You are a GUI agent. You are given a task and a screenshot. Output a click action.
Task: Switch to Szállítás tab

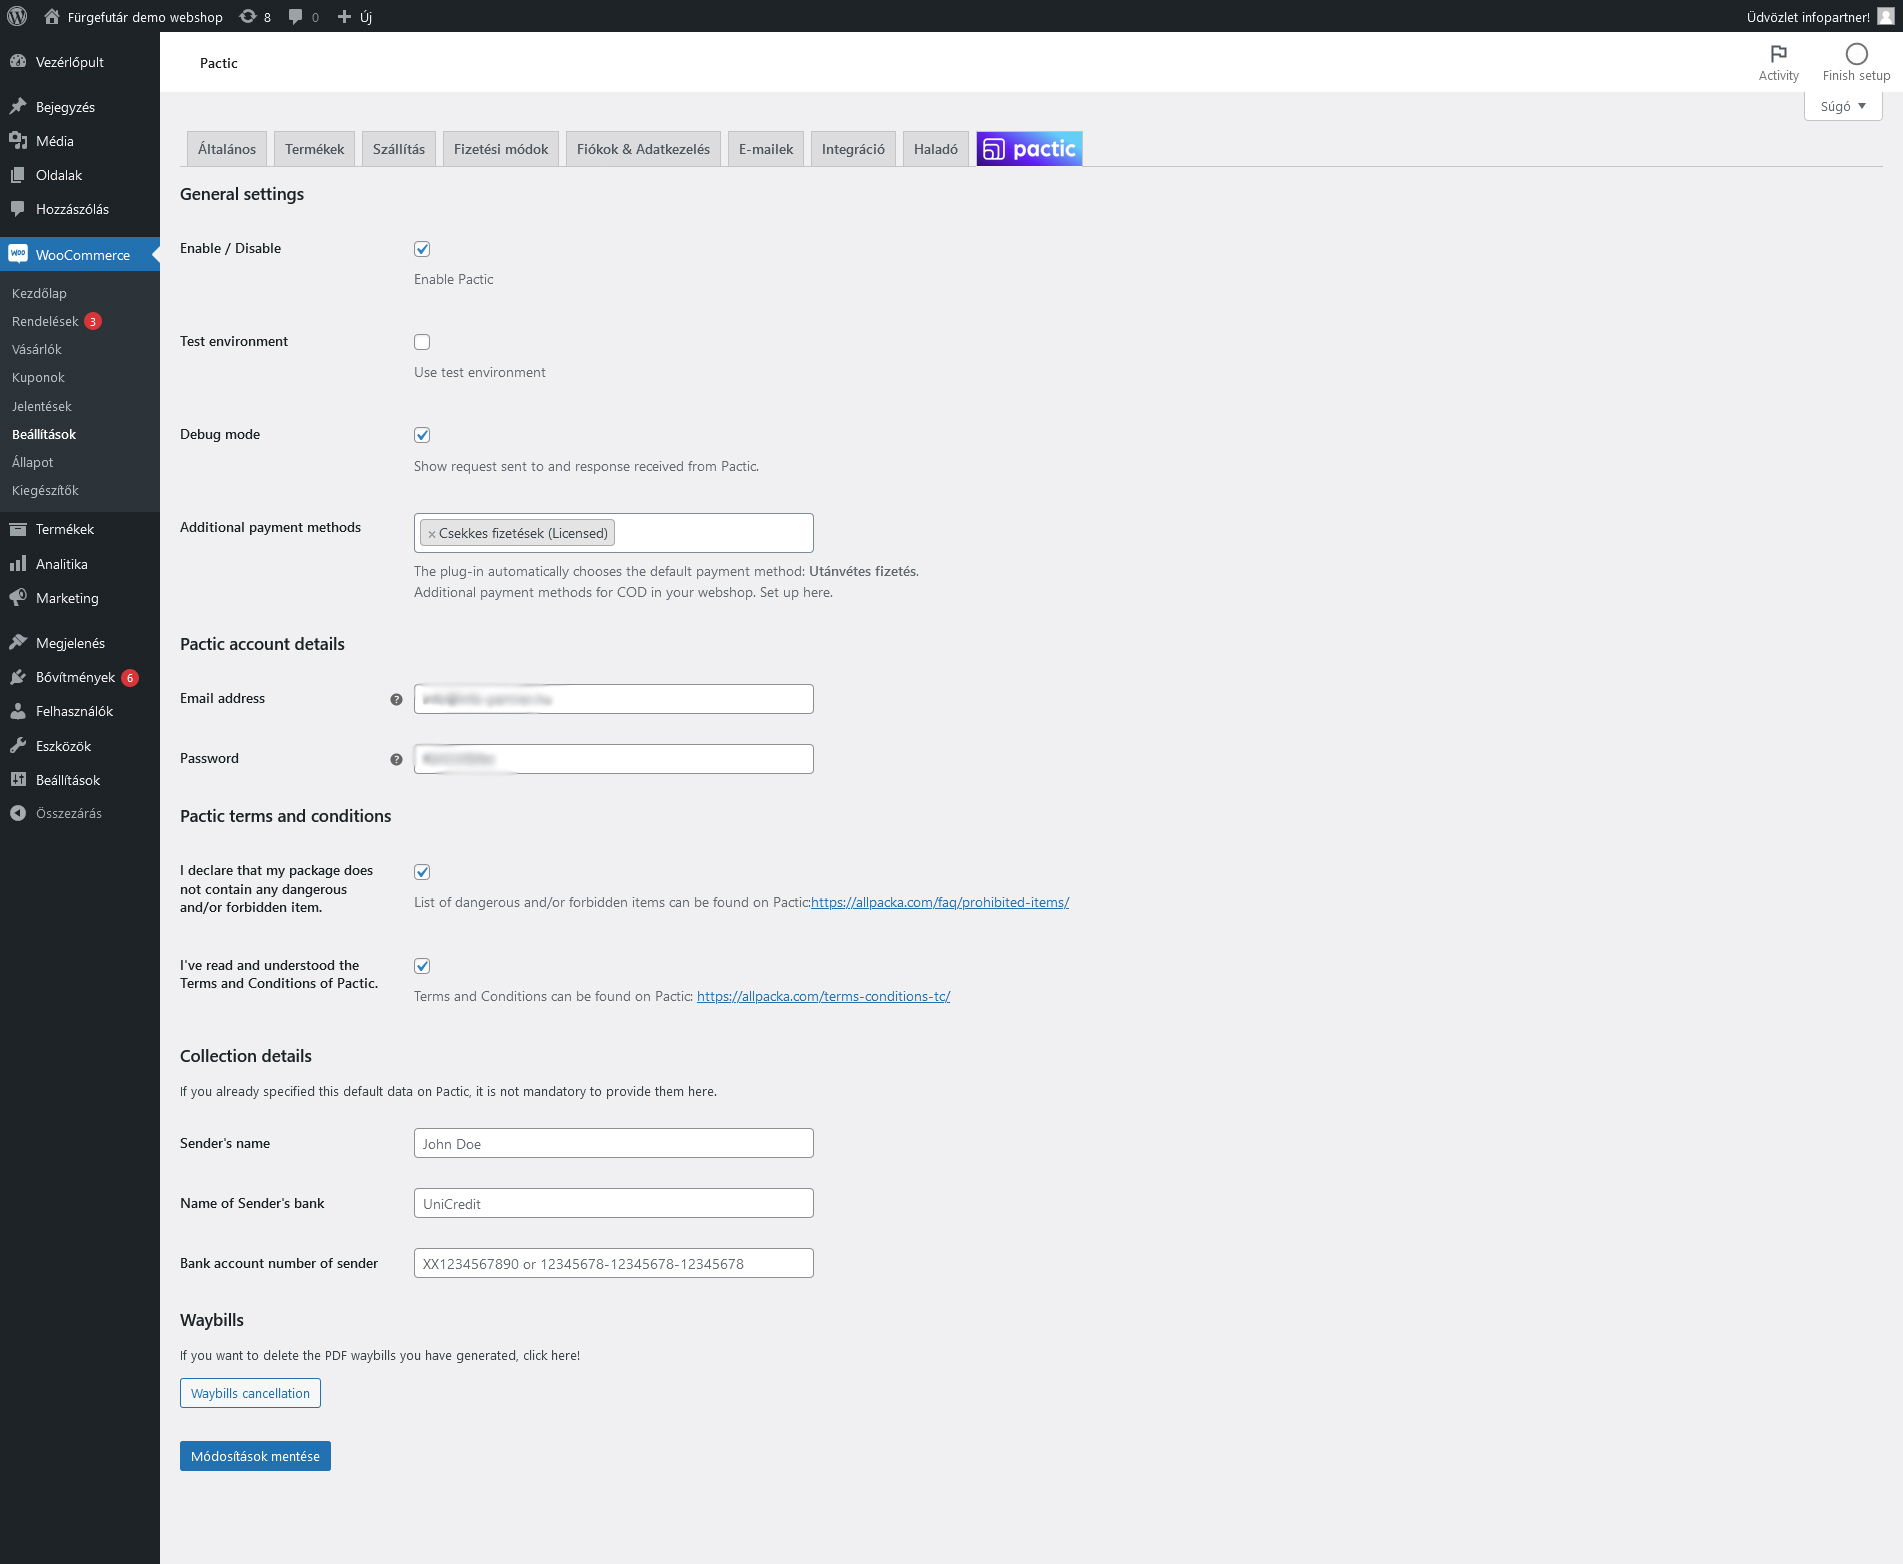point(399,149)
